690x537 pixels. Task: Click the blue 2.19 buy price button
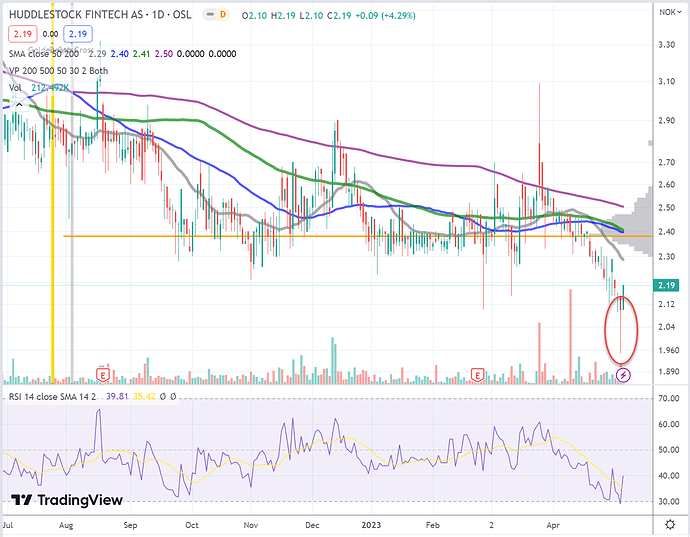pos(78,34)
